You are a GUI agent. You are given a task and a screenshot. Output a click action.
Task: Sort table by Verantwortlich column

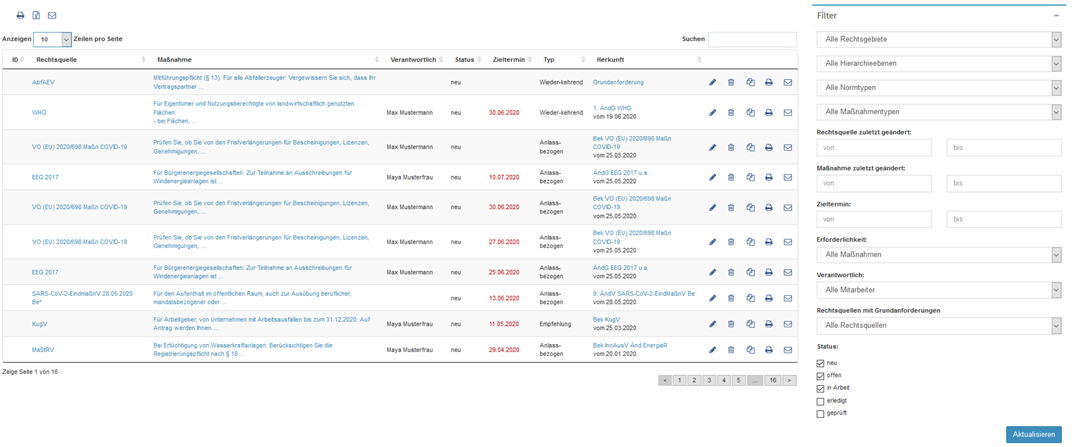(x=416, y=59)
